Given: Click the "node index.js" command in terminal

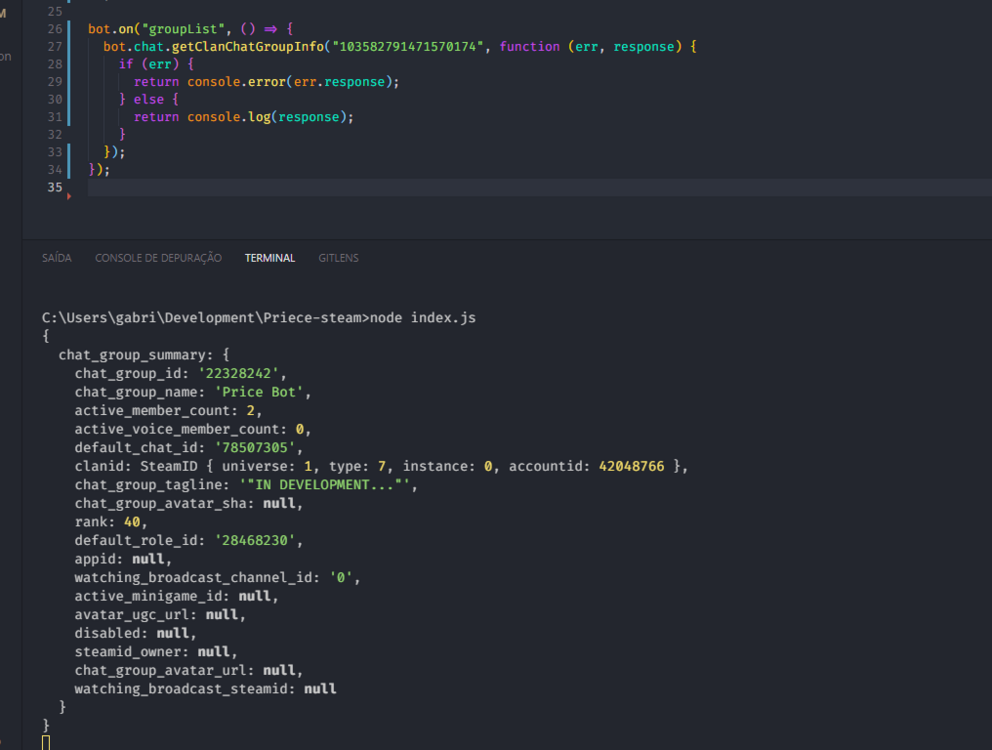Looking at the screenshot, I should (x=423, y=318).
